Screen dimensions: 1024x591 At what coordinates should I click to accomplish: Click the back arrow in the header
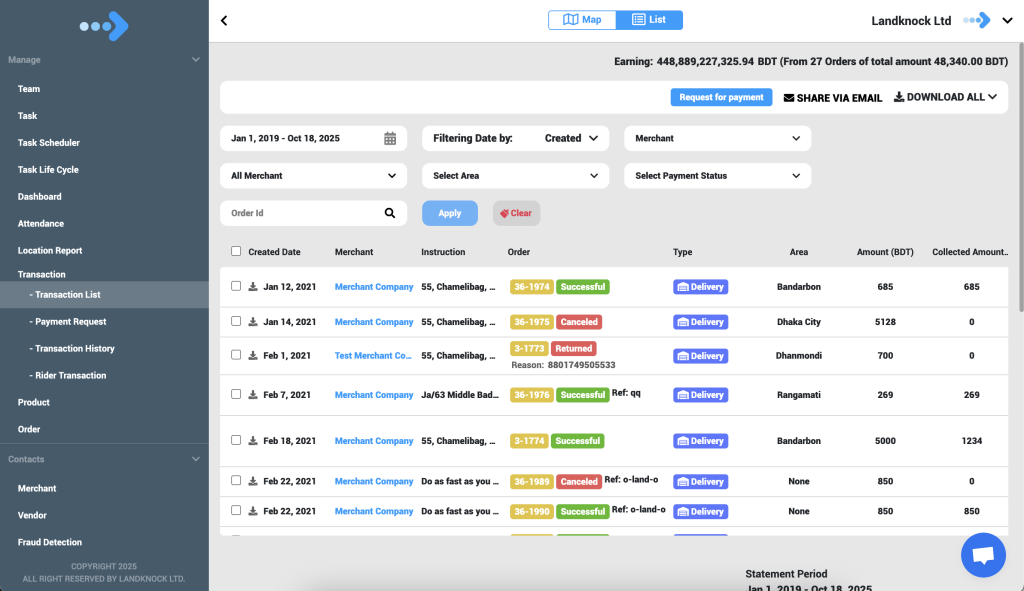(x=224, y=21)
